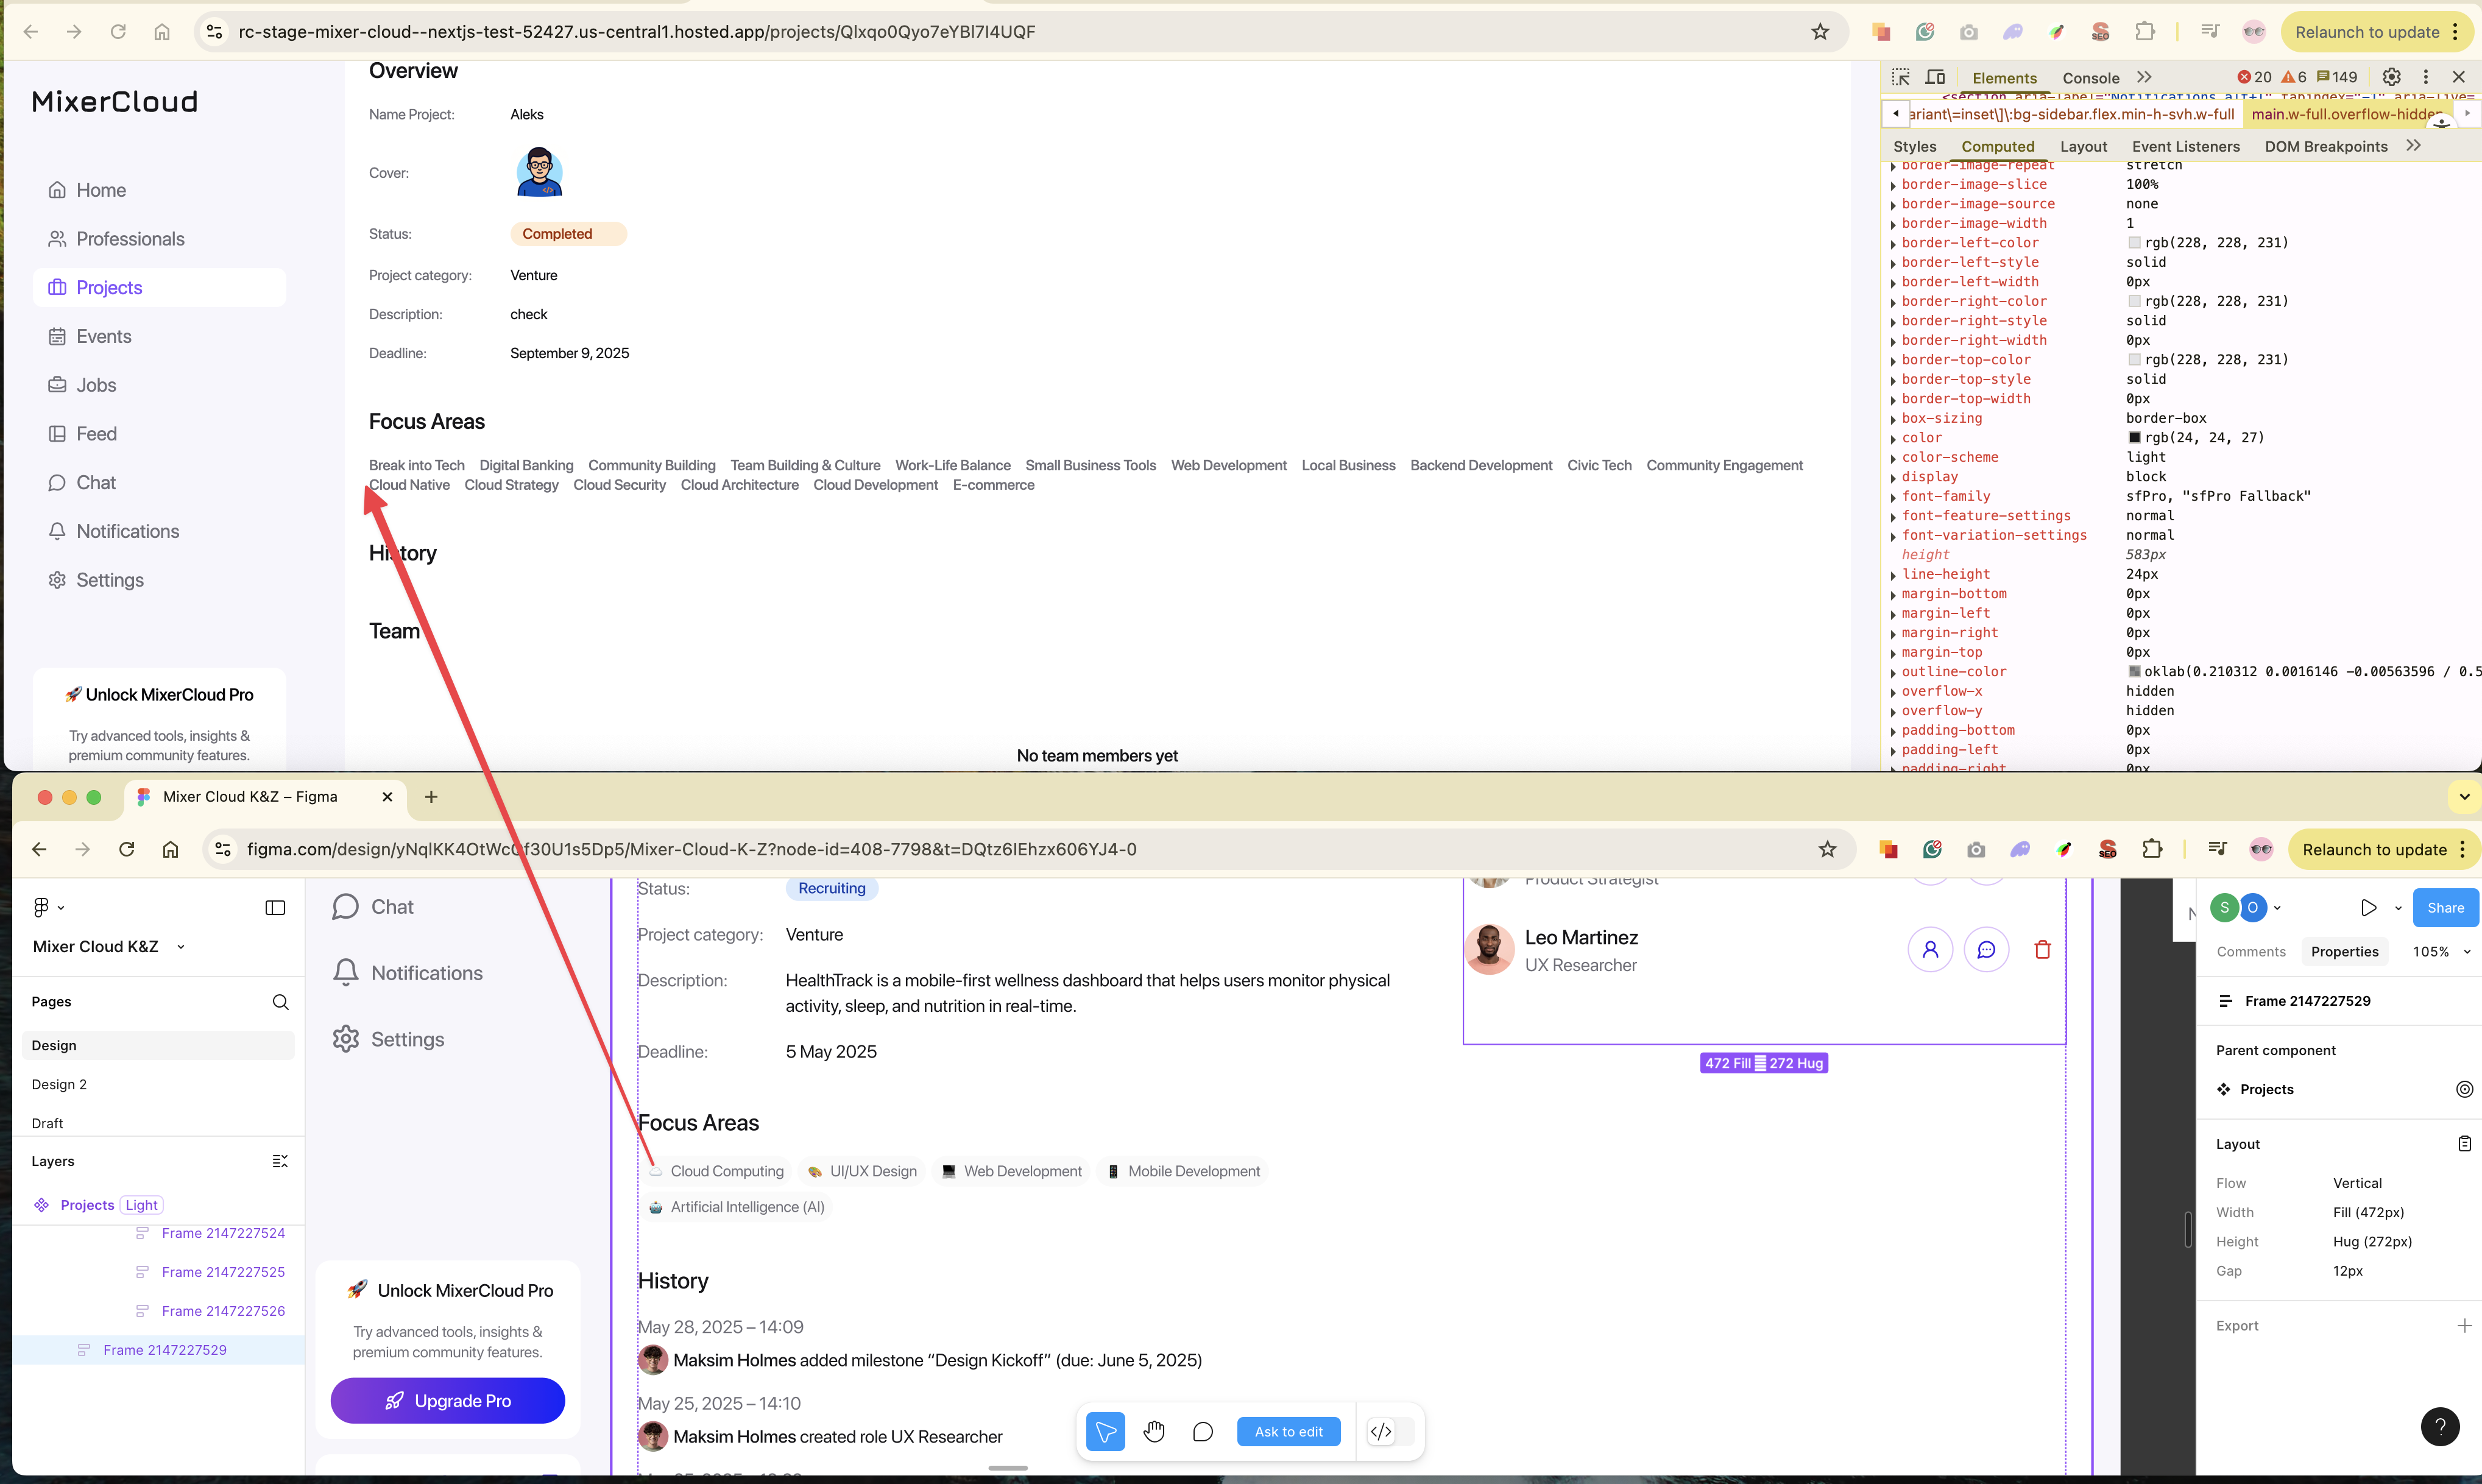Open the Layout tab in DevTools
Image resolution: width=2482 pixels, height=1484 pixels.
[2083, 146]
